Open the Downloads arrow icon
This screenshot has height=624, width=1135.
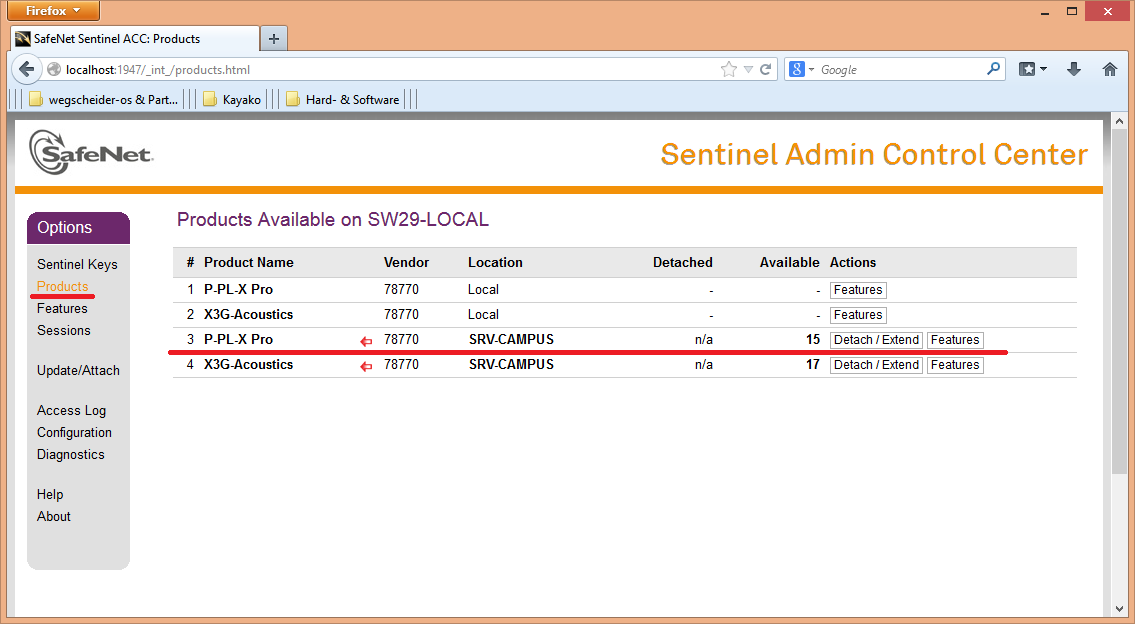pos(1074,69)
